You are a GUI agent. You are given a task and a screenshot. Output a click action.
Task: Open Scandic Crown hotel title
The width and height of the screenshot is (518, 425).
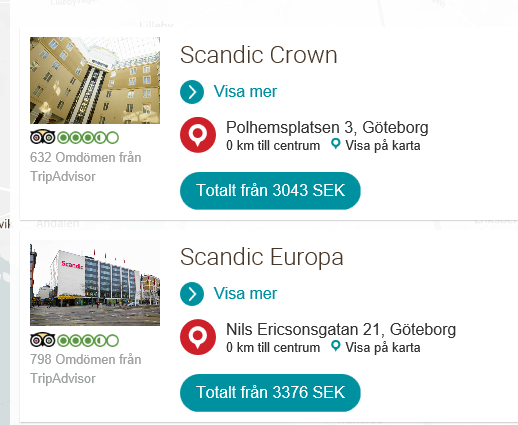tap(259, 55)
